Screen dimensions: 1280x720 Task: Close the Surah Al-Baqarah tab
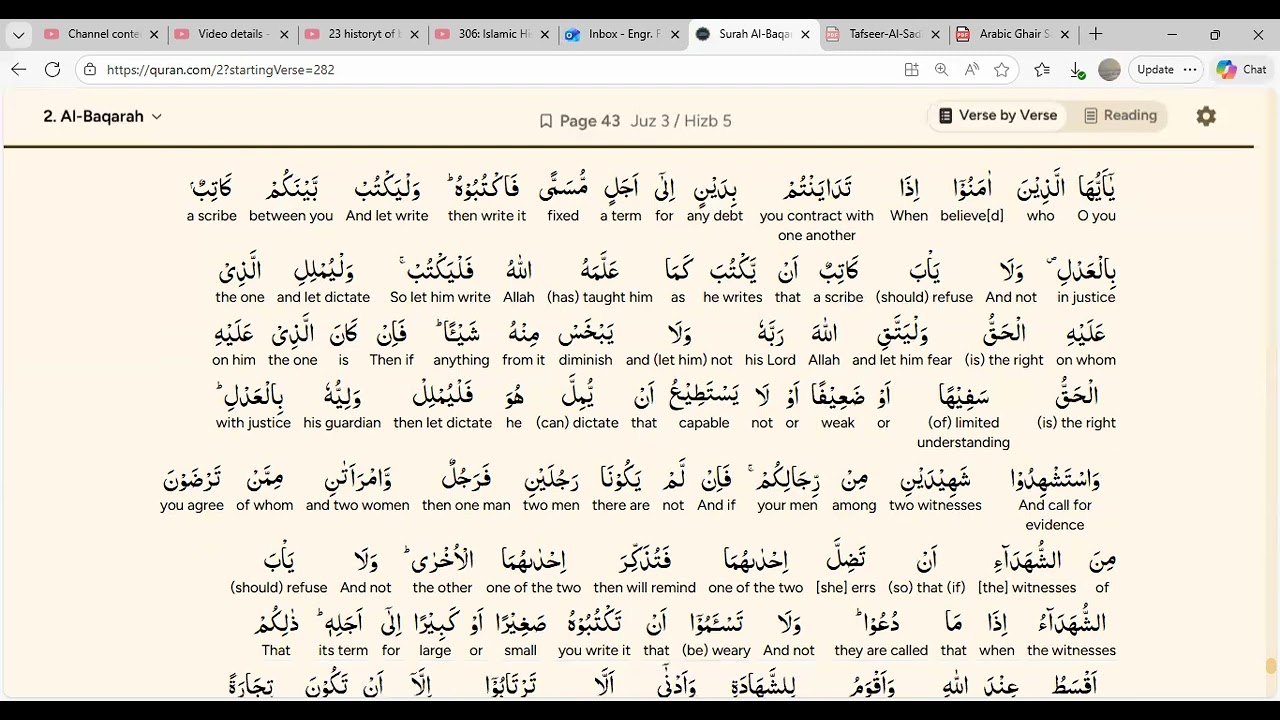[805, 34]
